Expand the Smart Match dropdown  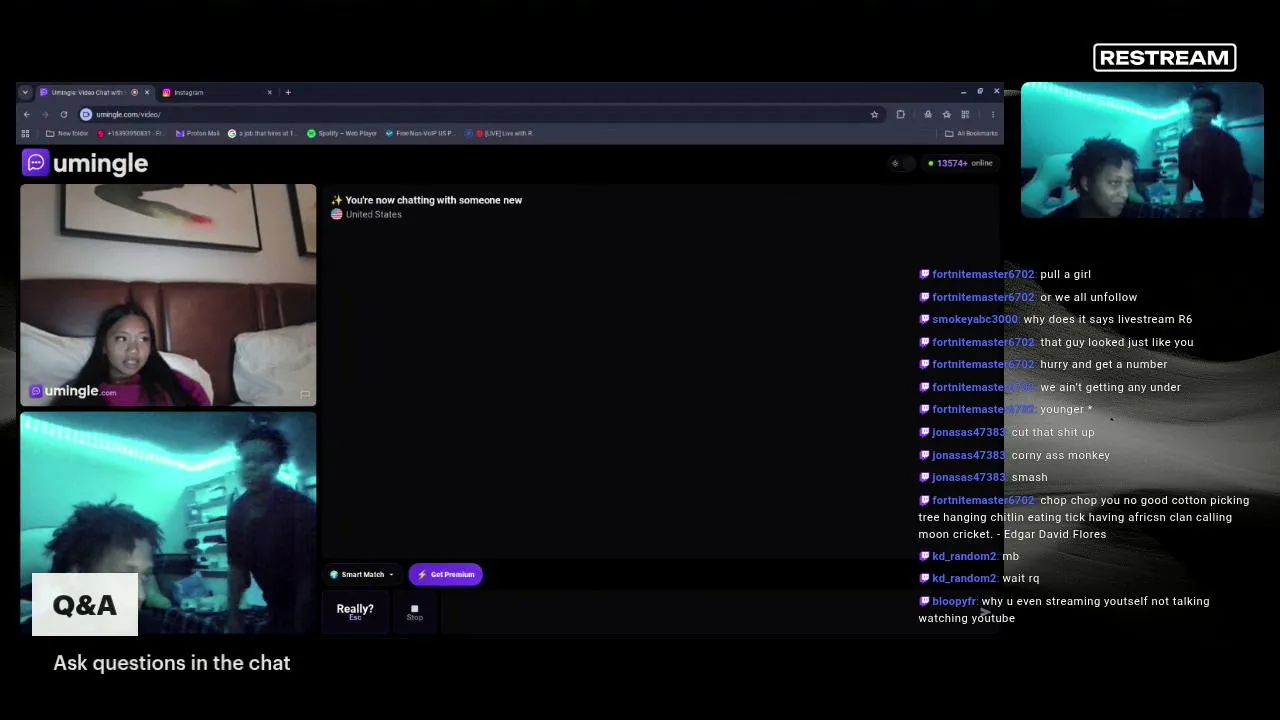click(362, 574)
